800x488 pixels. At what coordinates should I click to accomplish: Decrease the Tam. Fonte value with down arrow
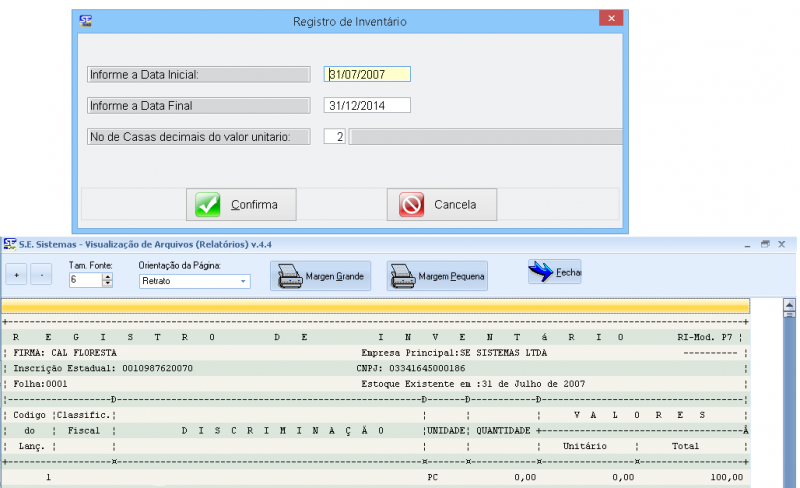pyautogui.click(x=108, y=285)
